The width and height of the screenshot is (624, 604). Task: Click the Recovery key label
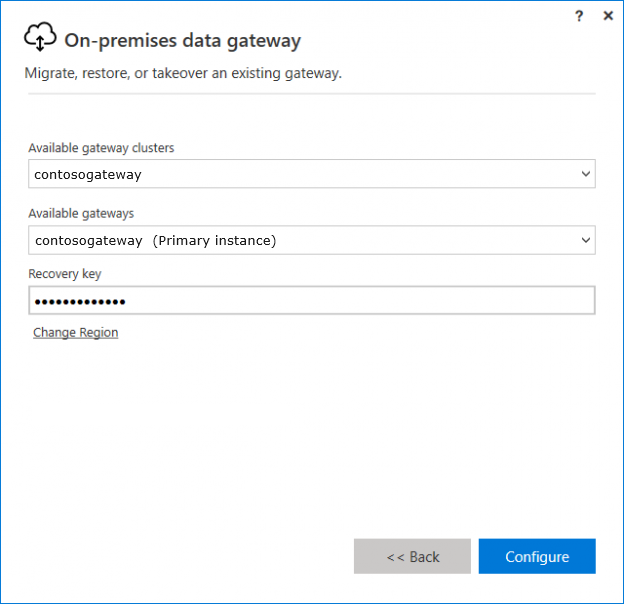tap(65, 274)
